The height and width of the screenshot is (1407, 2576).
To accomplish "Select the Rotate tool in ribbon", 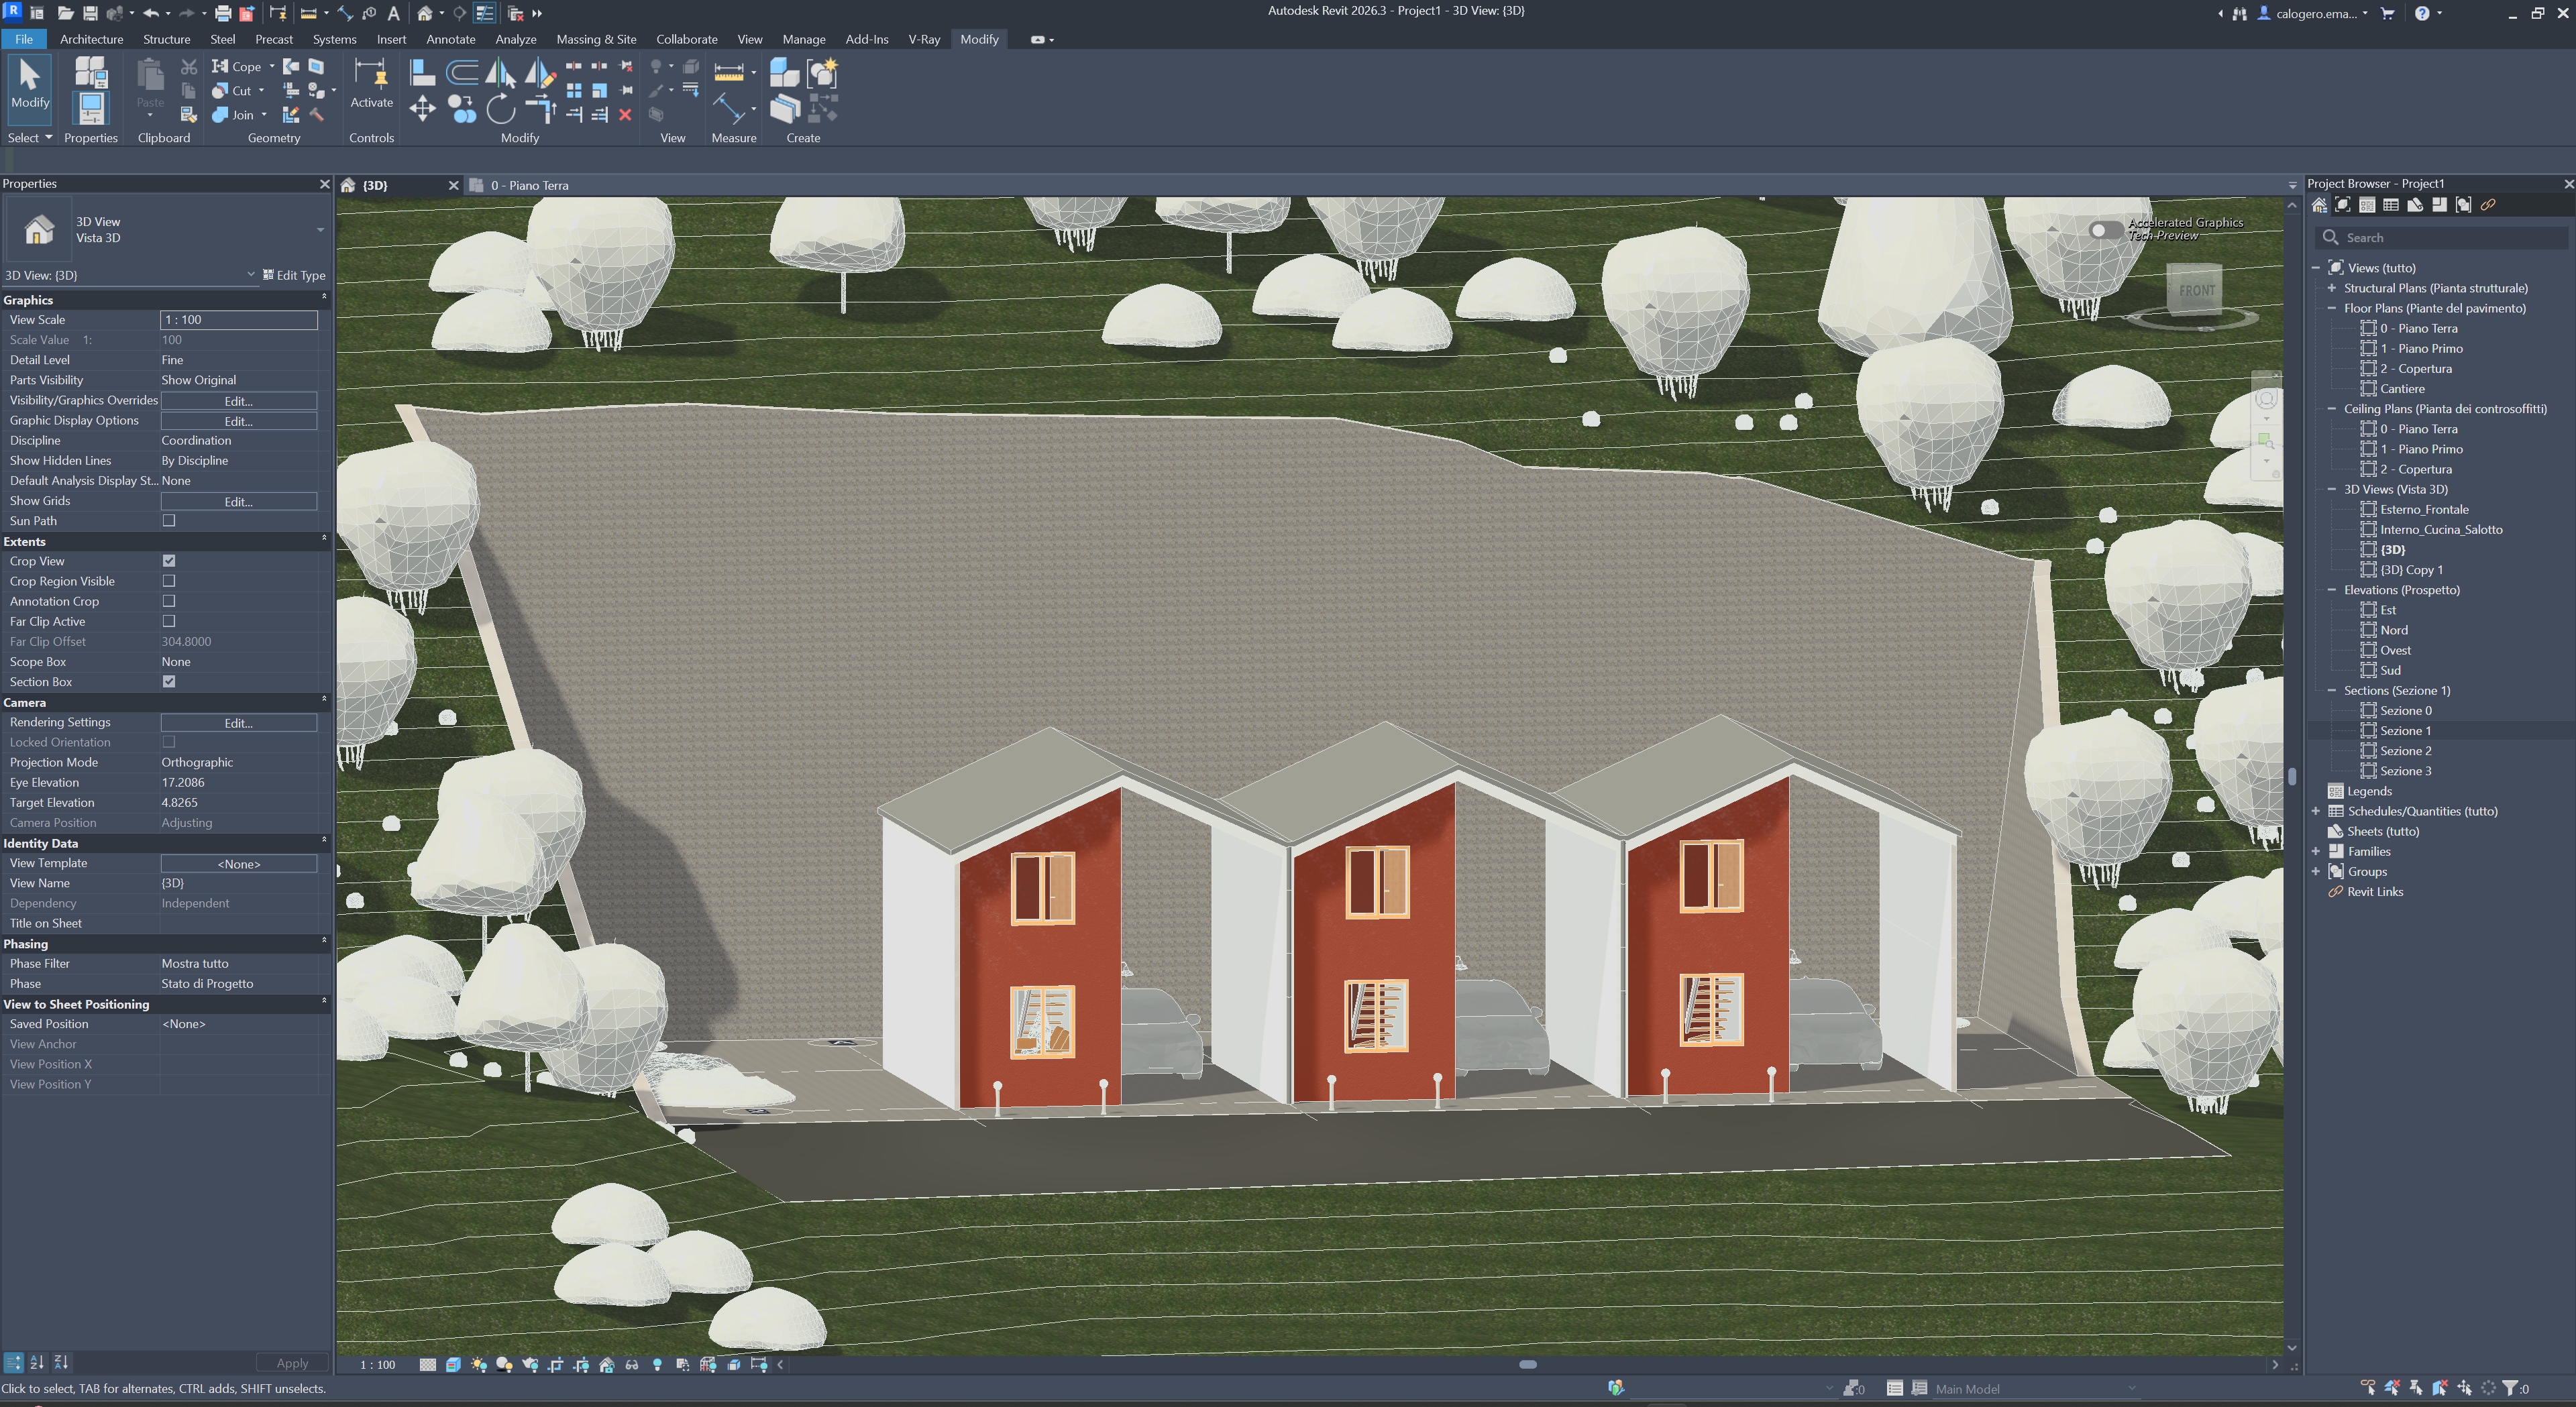I will tap(500, 109).
